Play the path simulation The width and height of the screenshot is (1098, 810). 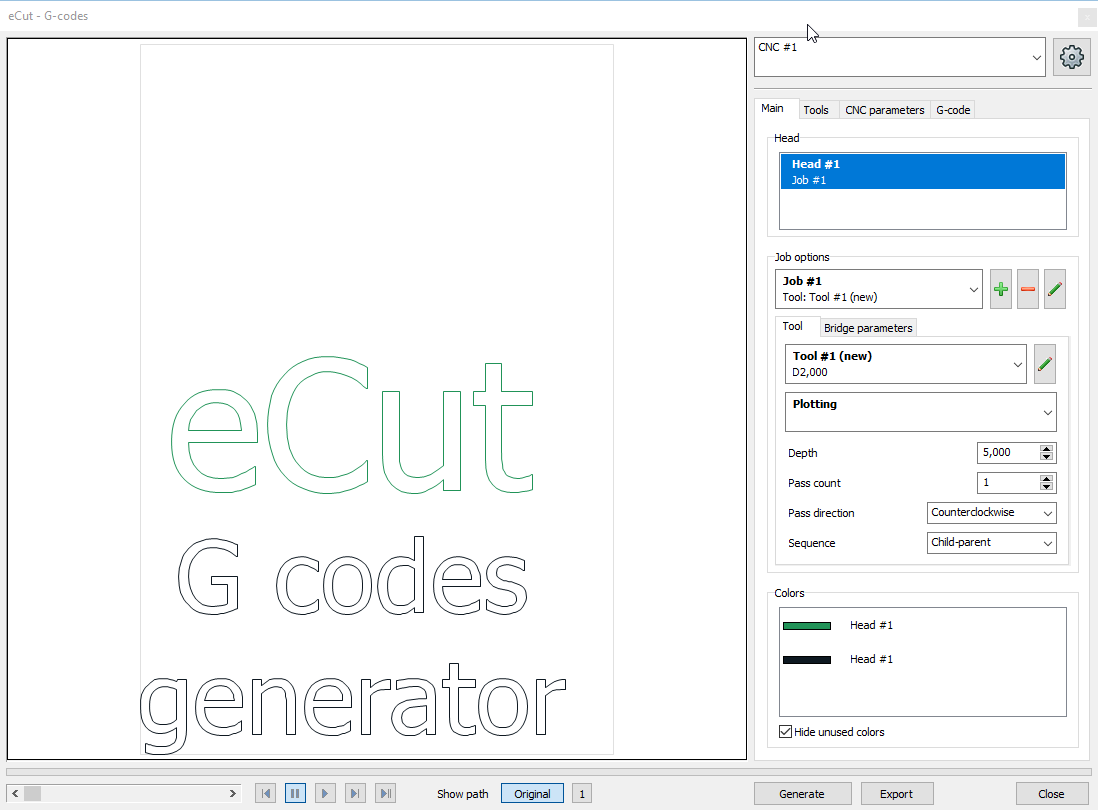pos(325,793)
